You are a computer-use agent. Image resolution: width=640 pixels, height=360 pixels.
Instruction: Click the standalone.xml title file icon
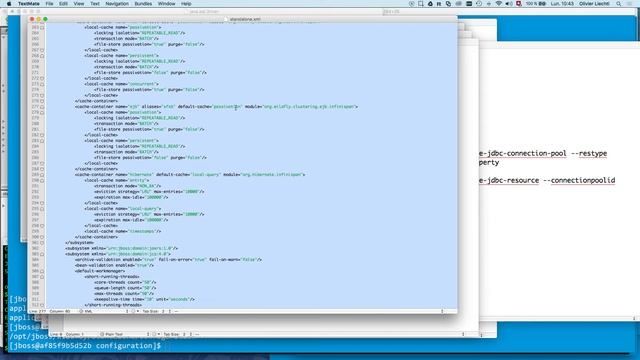[x=227, y=19]
